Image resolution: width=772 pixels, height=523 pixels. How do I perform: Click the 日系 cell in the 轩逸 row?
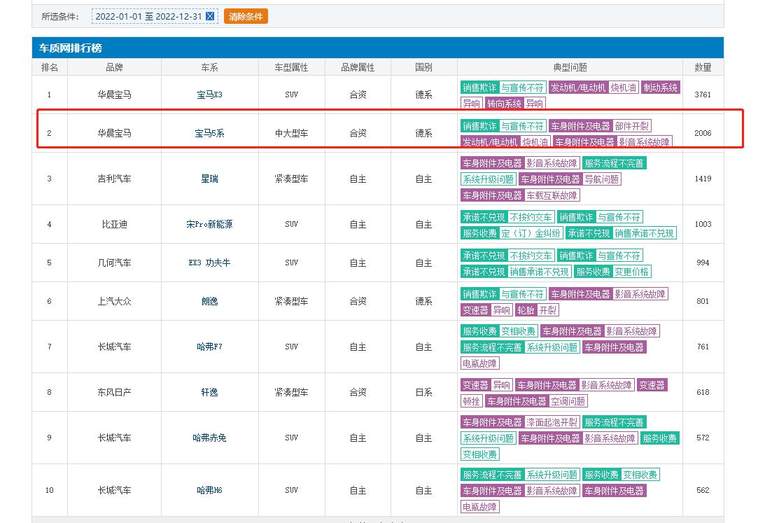pyautogui.click(x=423, y=392)
